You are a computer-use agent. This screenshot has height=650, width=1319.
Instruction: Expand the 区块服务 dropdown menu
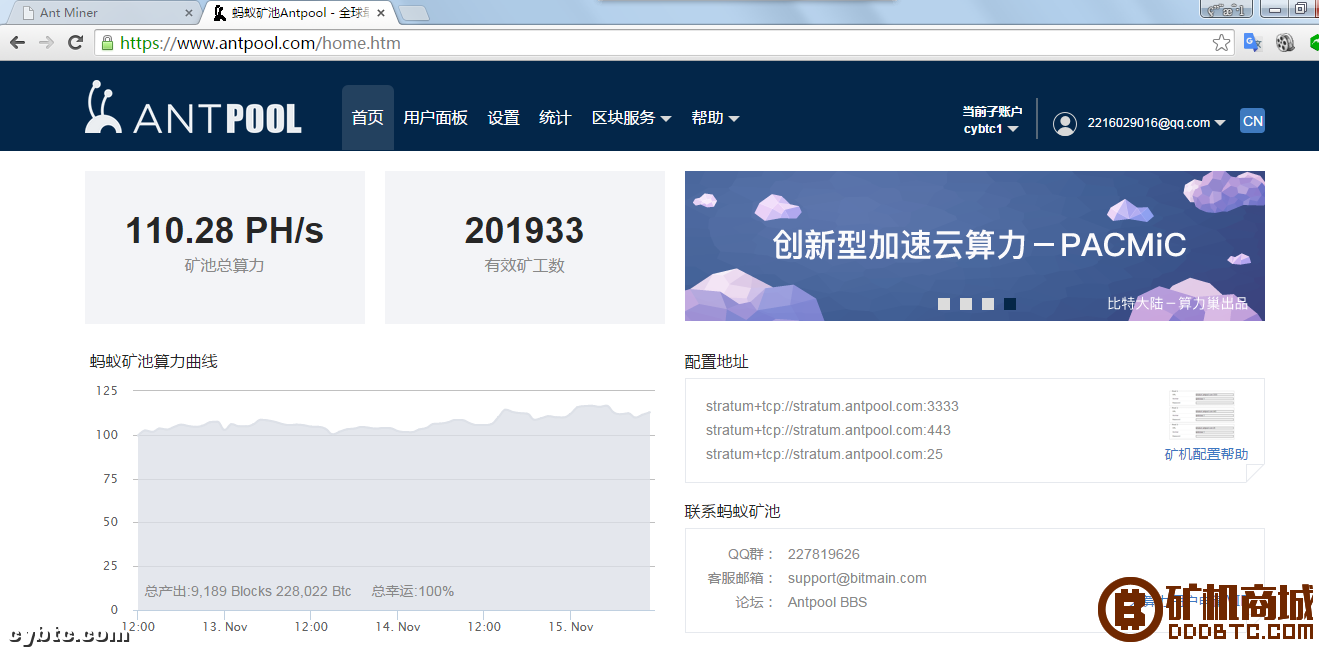(631, 118)
